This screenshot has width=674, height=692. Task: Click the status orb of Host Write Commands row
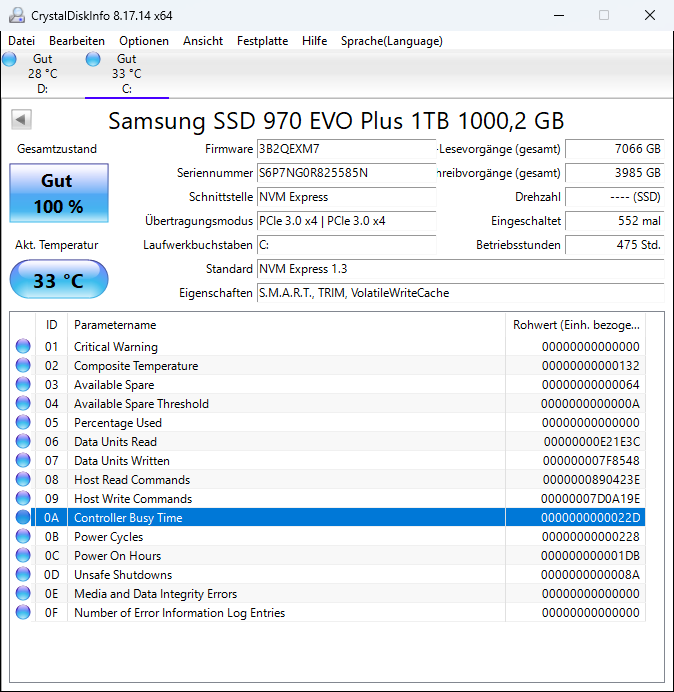(23, 498)
